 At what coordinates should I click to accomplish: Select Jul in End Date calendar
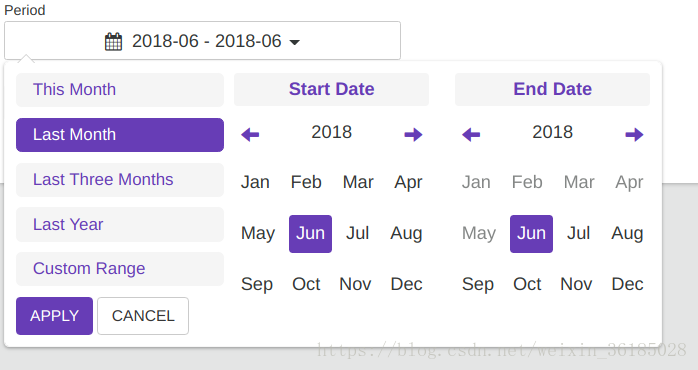tap(578, 233)
